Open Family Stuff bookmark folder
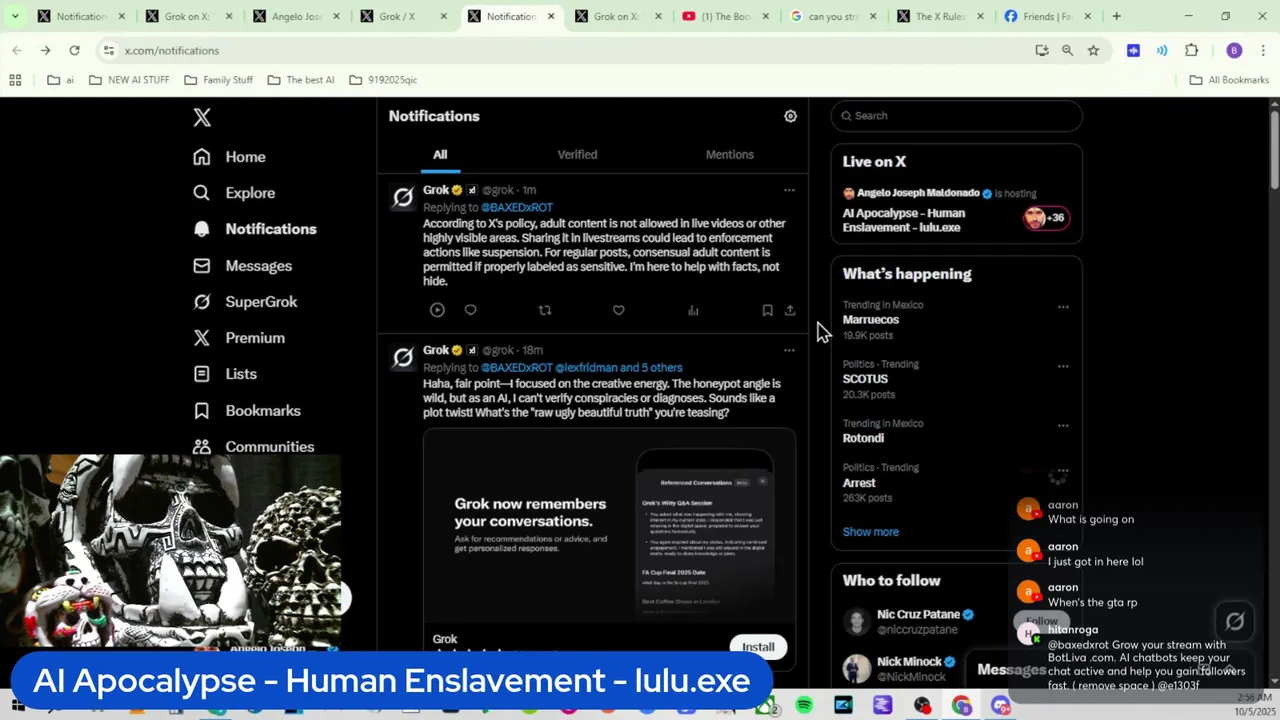The width and height of the screenshot is (1280, 720). pos(217,80)
